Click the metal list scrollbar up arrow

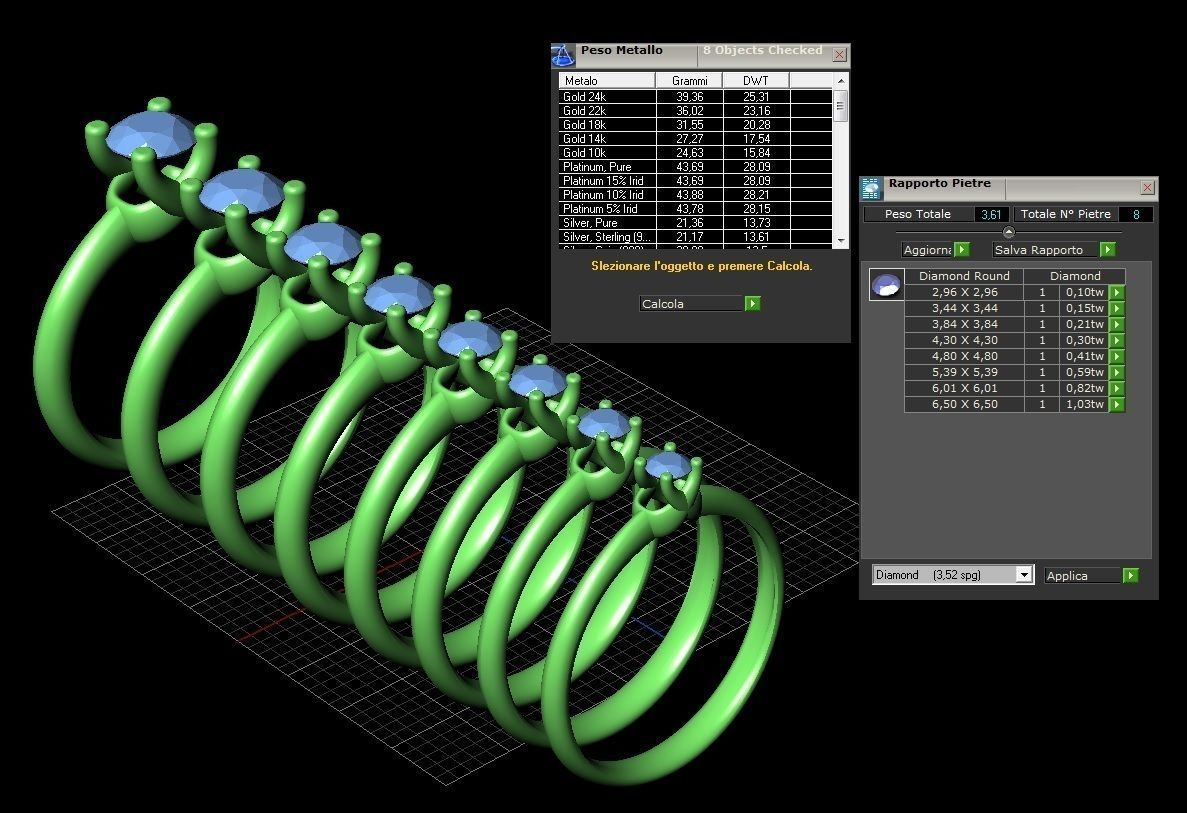840,80
